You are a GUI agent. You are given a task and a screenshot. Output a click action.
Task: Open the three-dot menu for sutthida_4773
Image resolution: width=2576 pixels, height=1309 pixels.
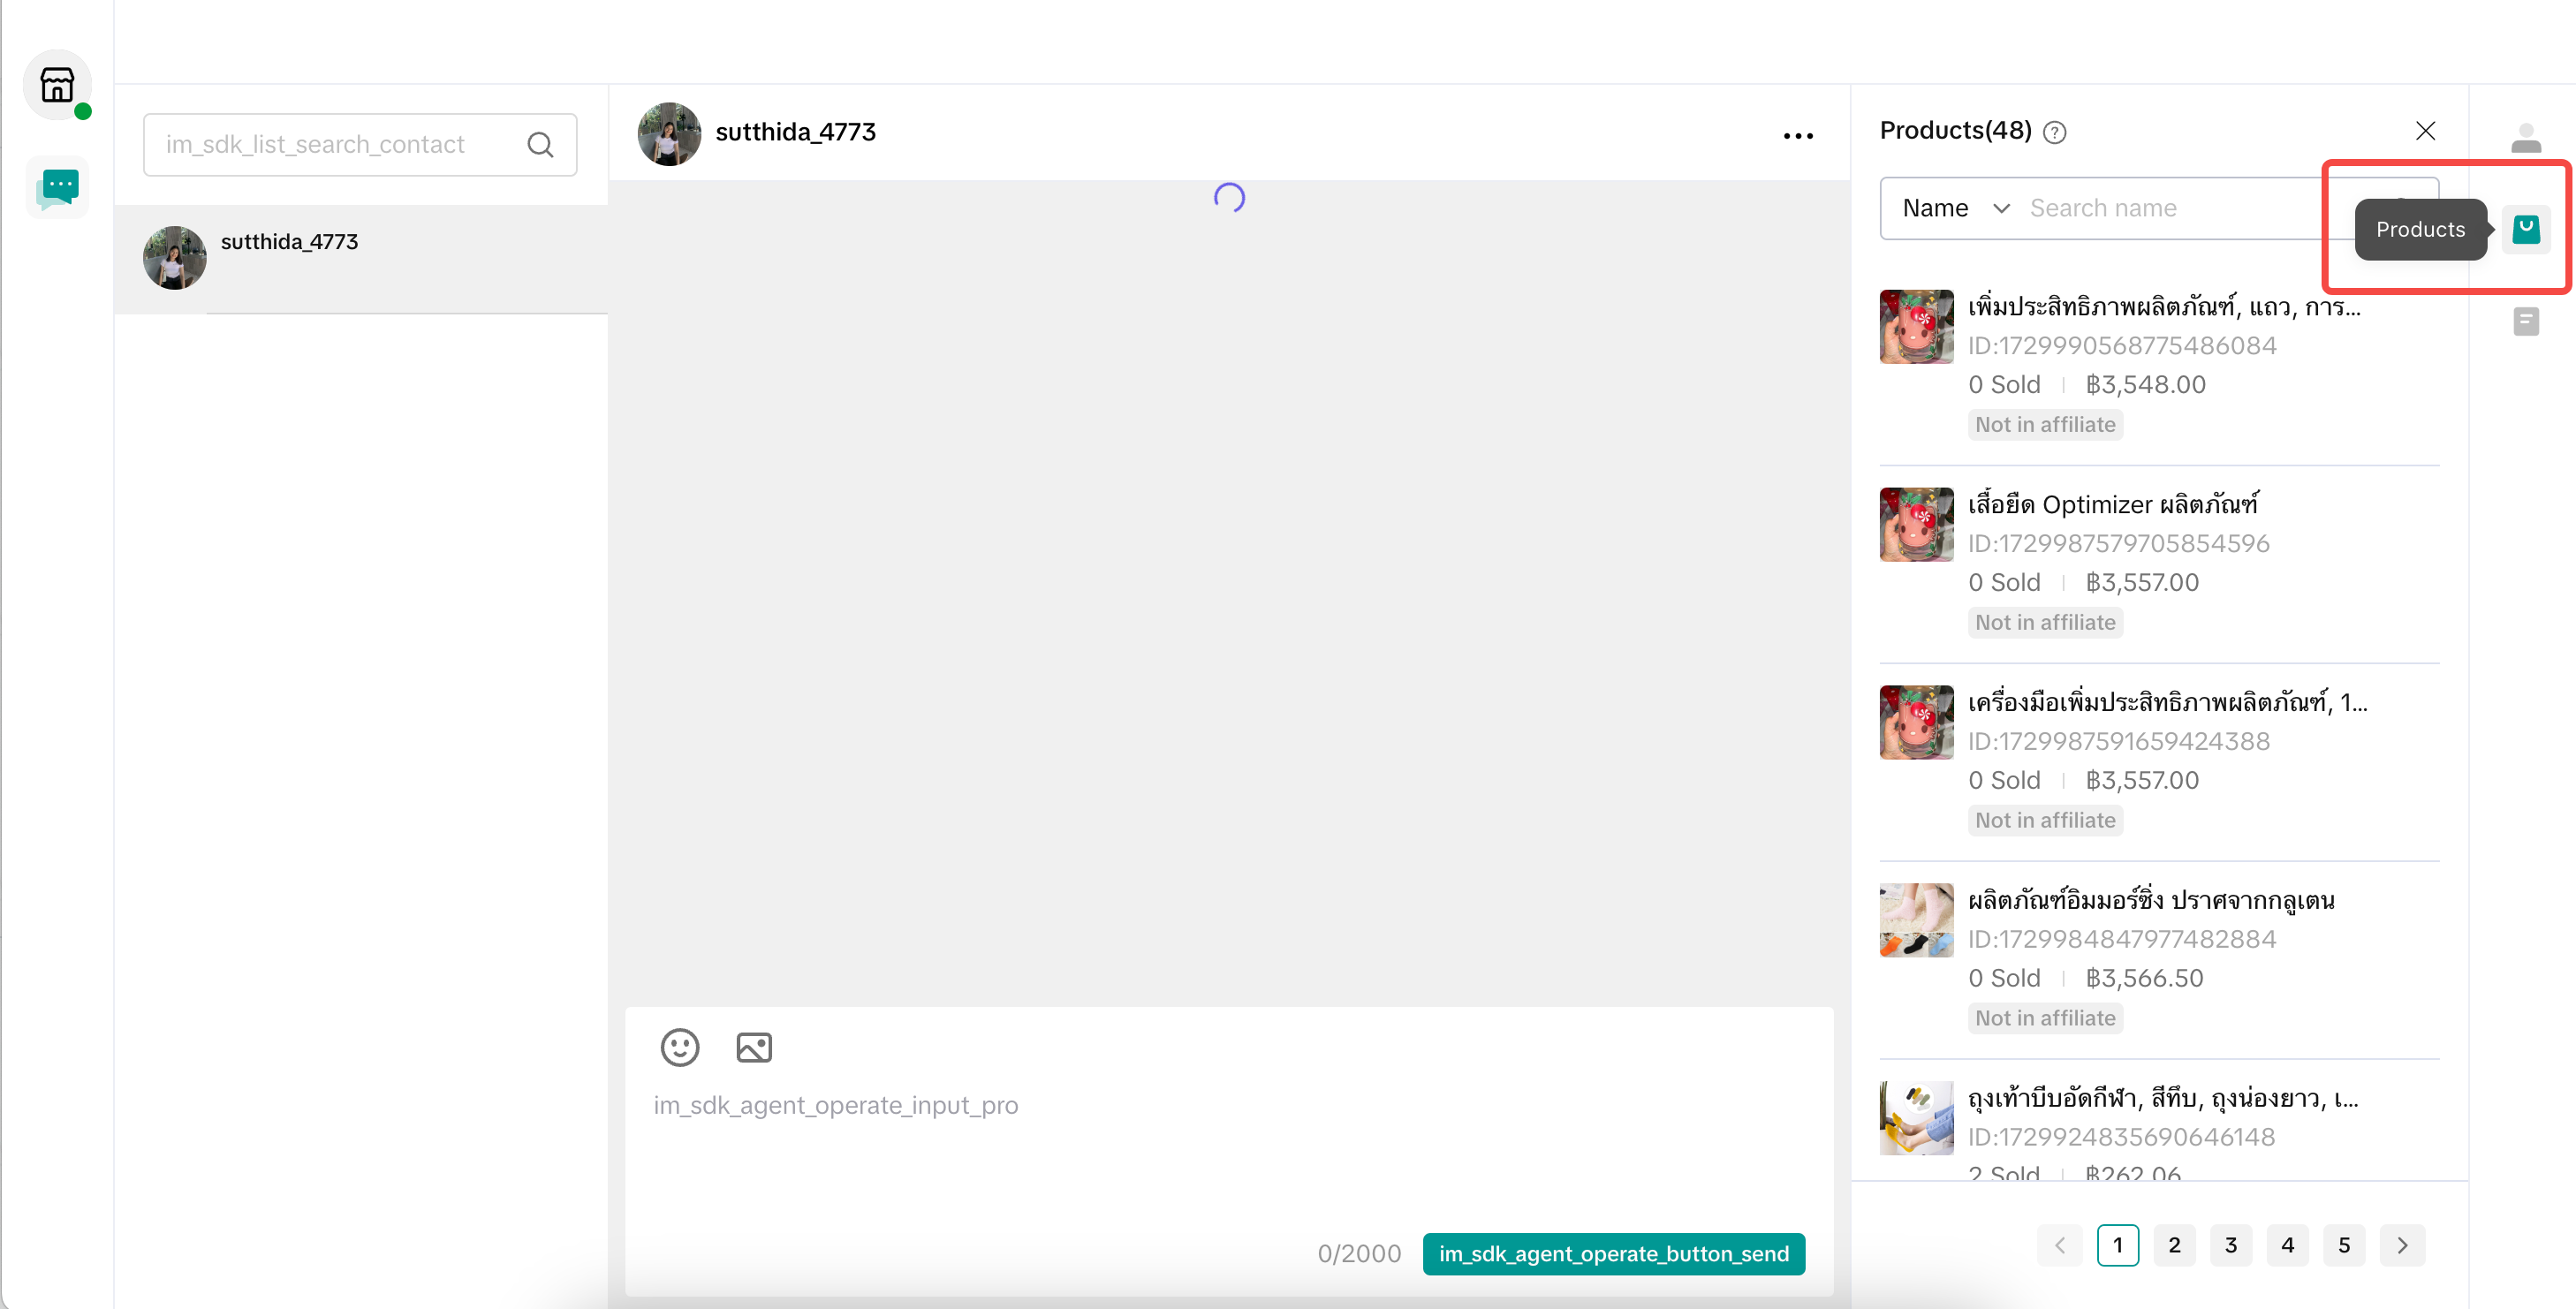click(x=1797, y=136)
